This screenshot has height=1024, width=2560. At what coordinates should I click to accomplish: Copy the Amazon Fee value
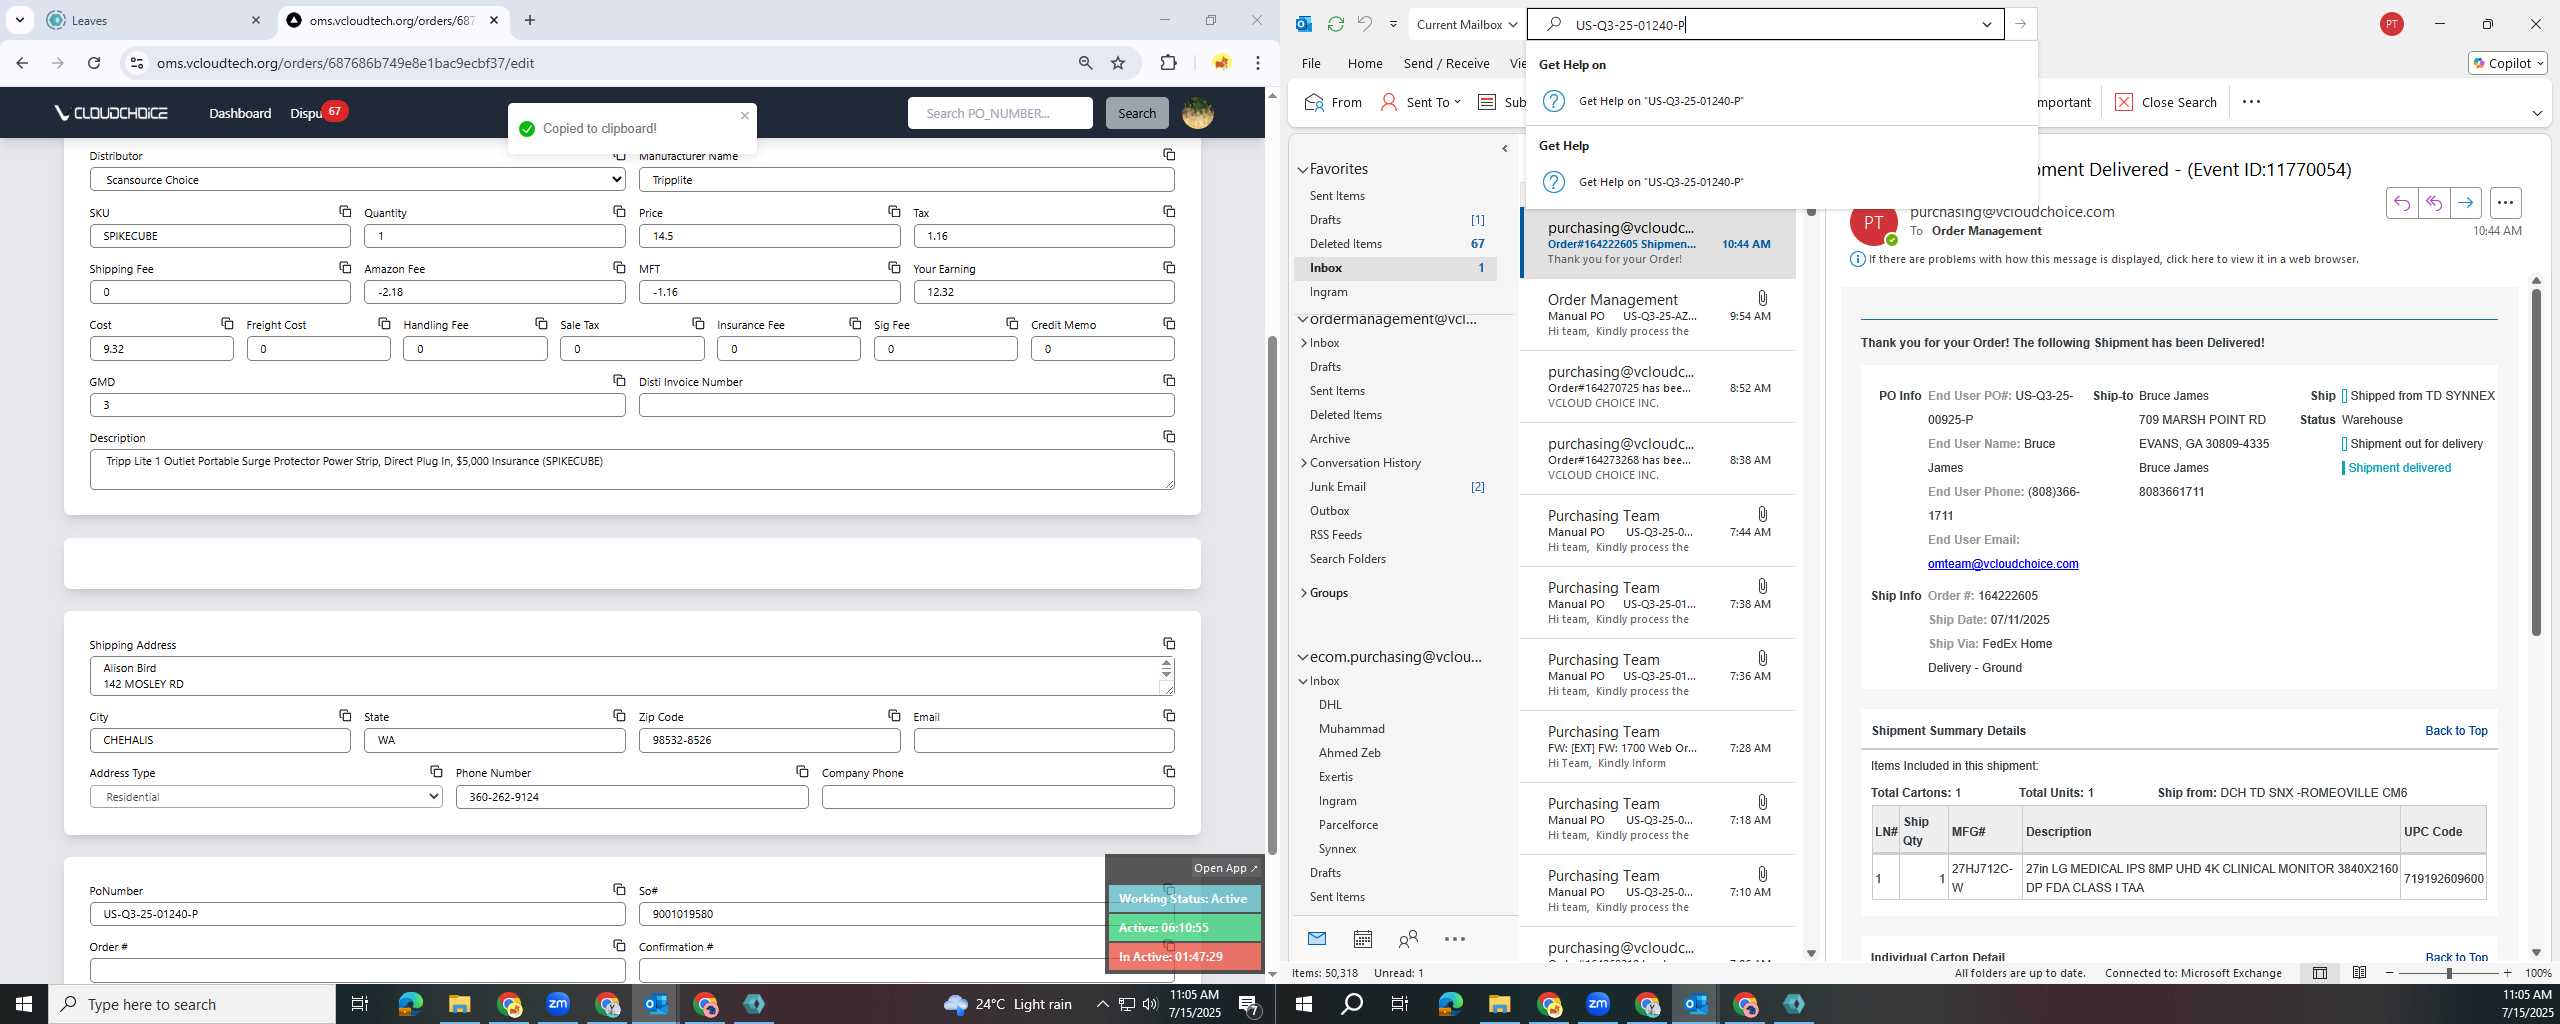tap(619, 267)
